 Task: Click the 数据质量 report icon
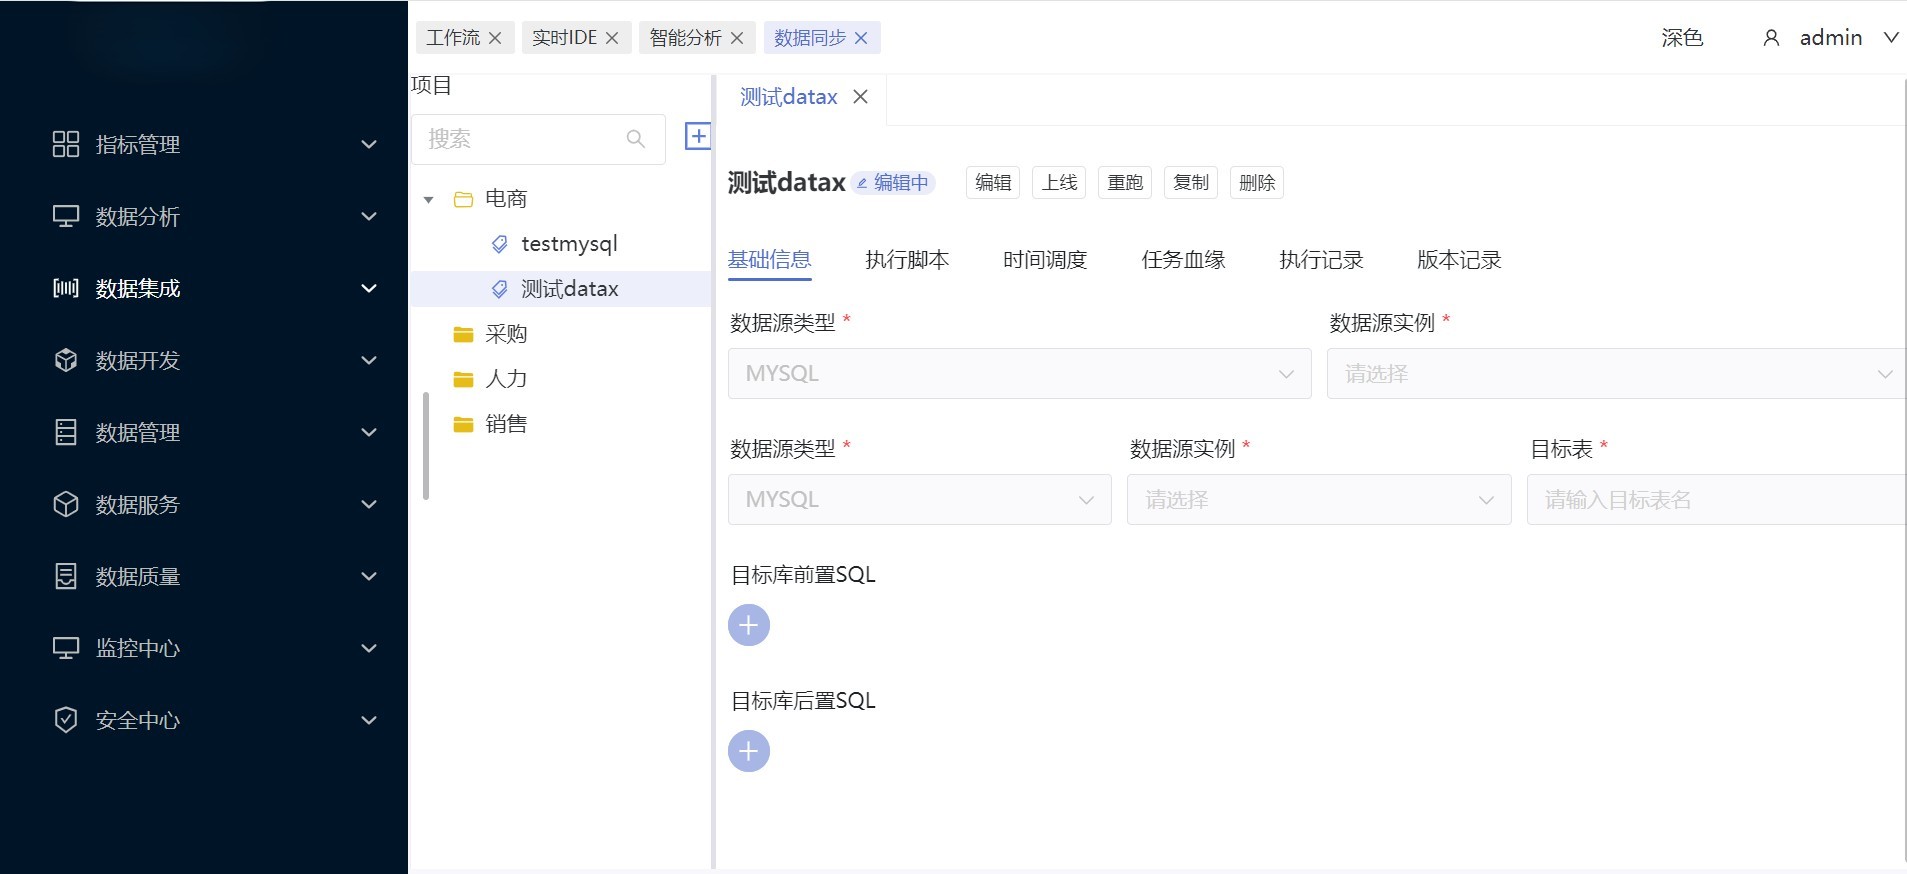(66, 576)
